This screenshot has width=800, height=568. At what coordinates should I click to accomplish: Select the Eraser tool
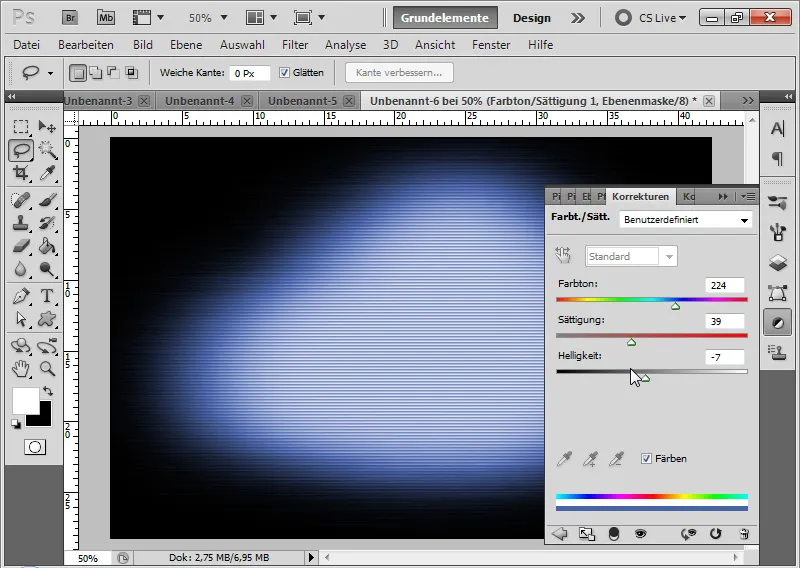(x=21, y=246)
